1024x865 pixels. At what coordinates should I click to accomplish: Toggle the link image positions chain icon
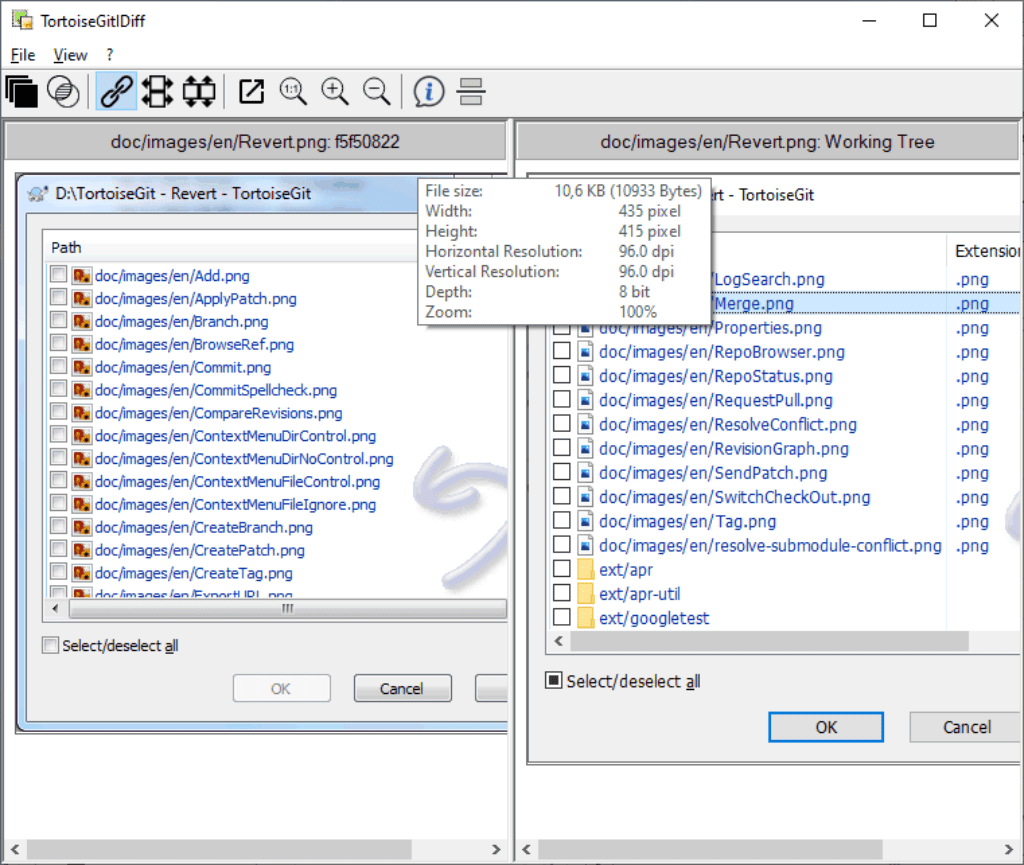(116, 91)
